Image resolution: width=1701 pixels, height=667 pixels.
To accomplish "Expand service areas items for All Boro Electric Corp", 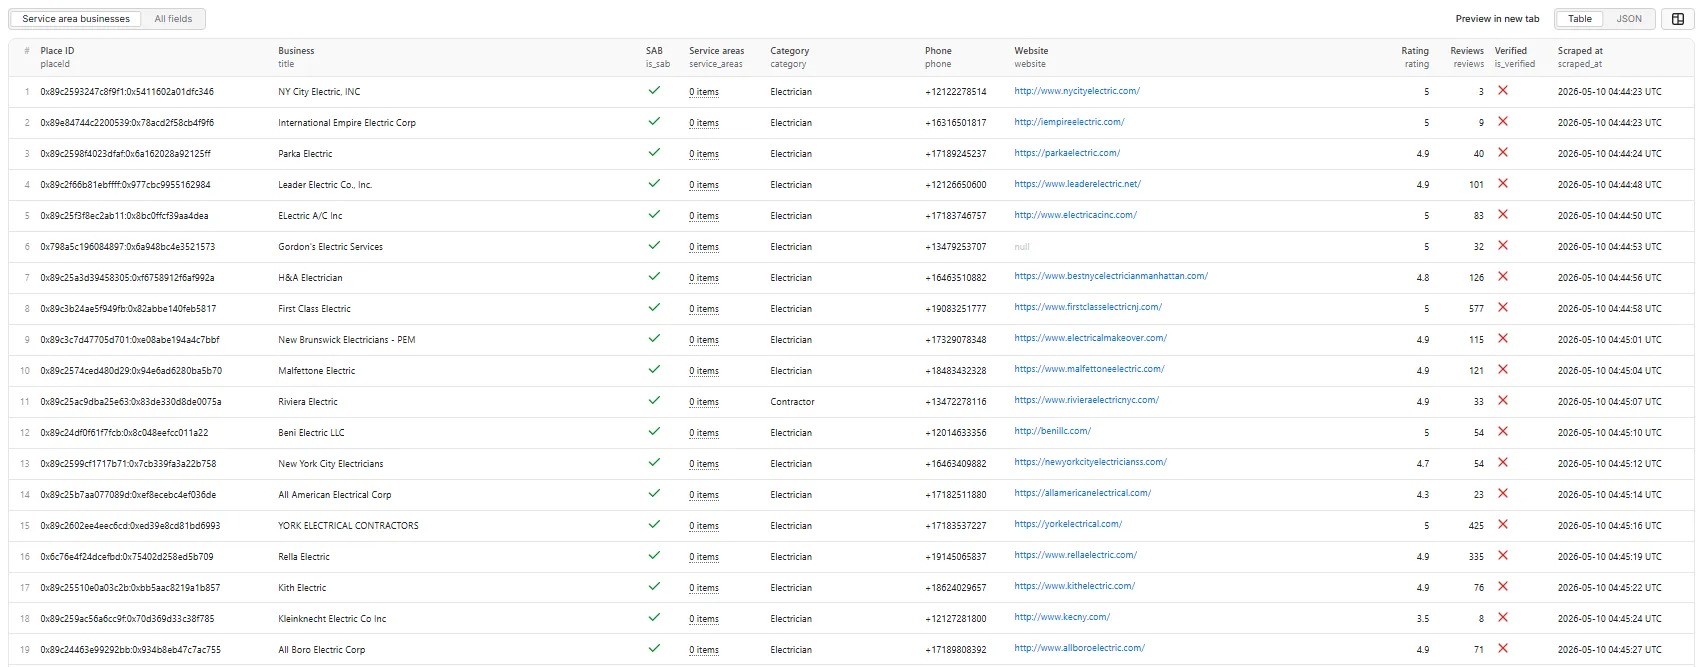I will pyautogui.click(x=704, y=650).
